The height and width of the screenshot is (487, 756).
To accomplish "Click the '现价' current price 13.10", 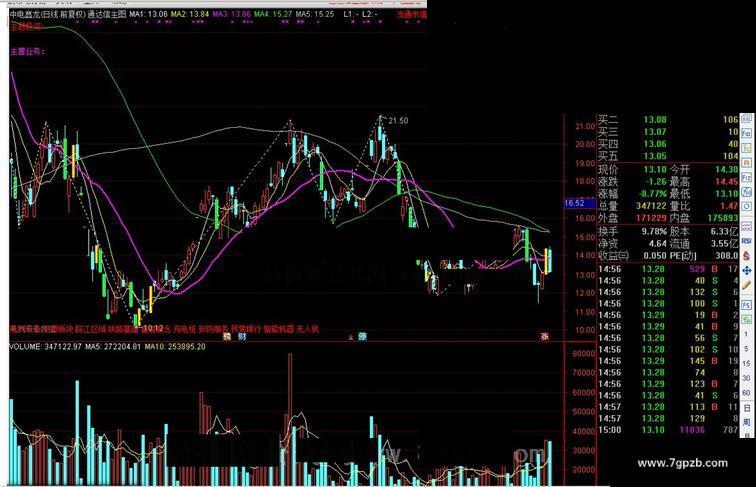I will 655,169.
